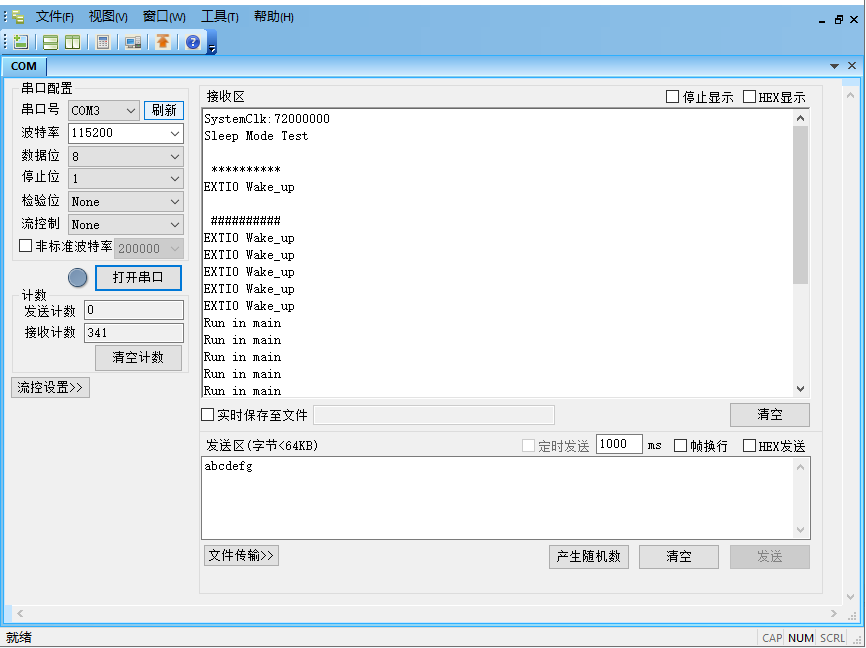Click the serial port status indicator circle
The height and width of the screenshot is (648, 866).
click(77, 278)
